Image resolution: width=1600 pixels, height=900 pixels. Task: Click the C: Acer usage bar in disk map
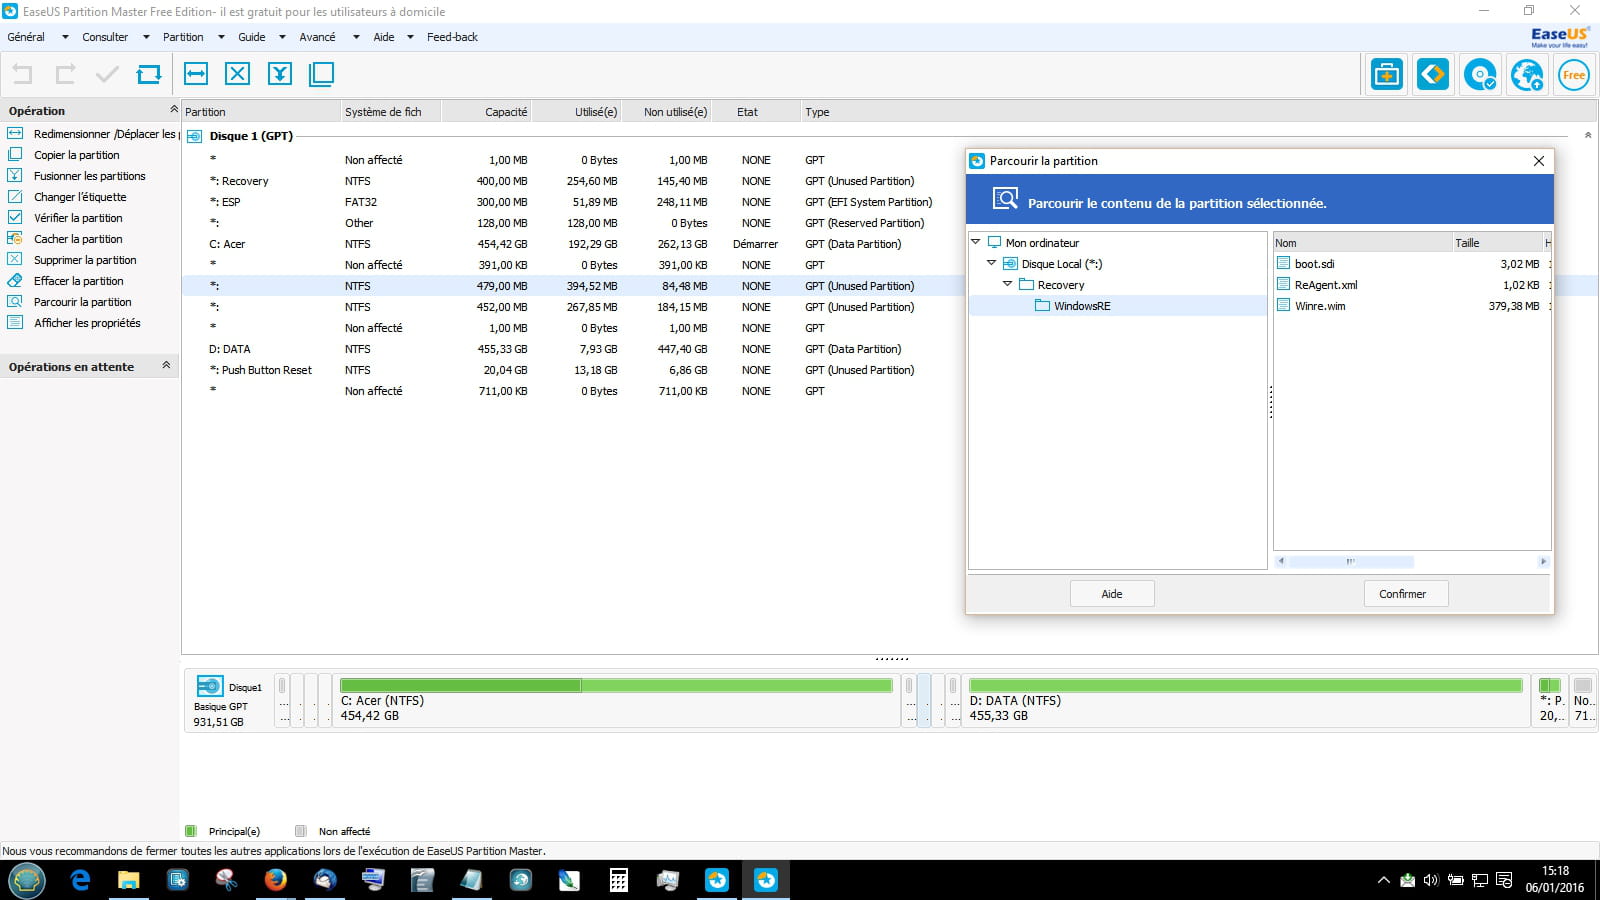[616, 685]
